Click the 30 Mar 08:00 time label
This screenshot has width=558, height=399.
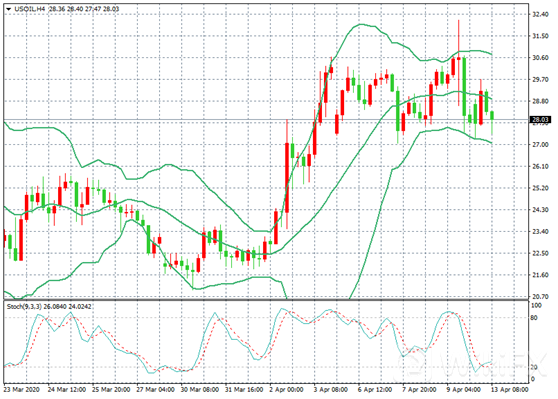pos(200,390)
